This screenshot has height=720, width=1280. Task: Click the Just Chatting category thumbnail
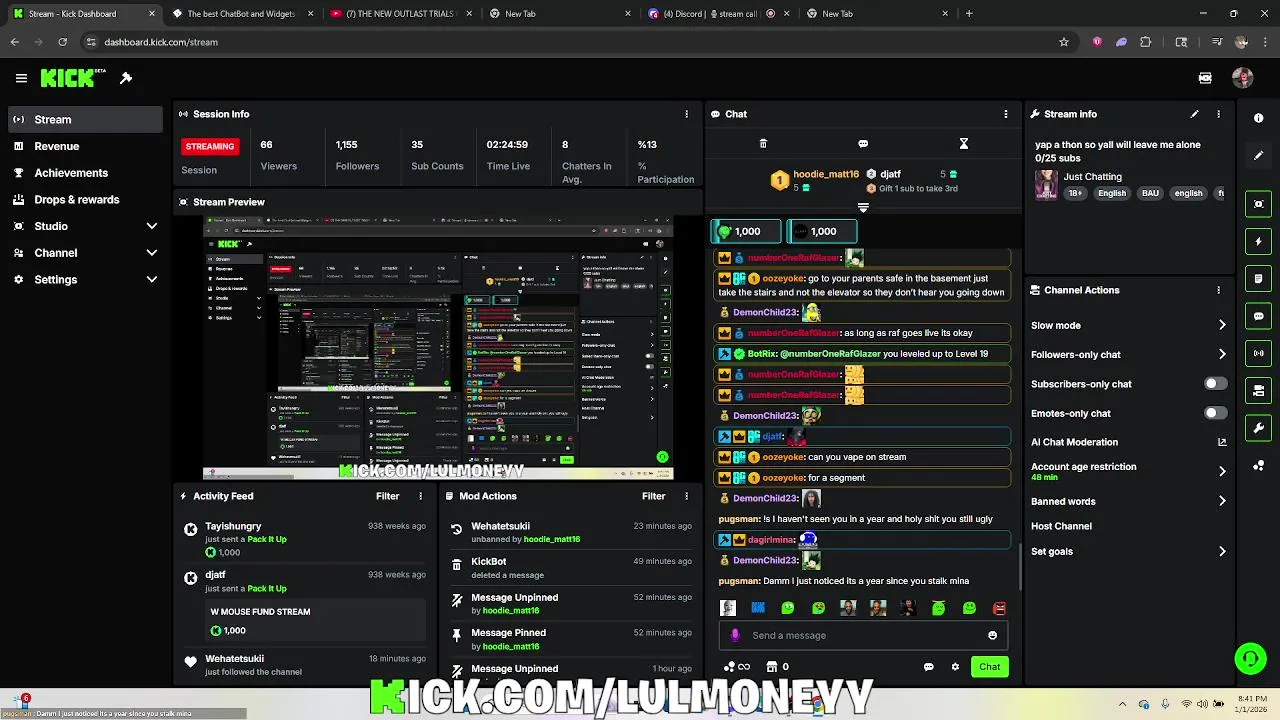(x=1046, y=185)
